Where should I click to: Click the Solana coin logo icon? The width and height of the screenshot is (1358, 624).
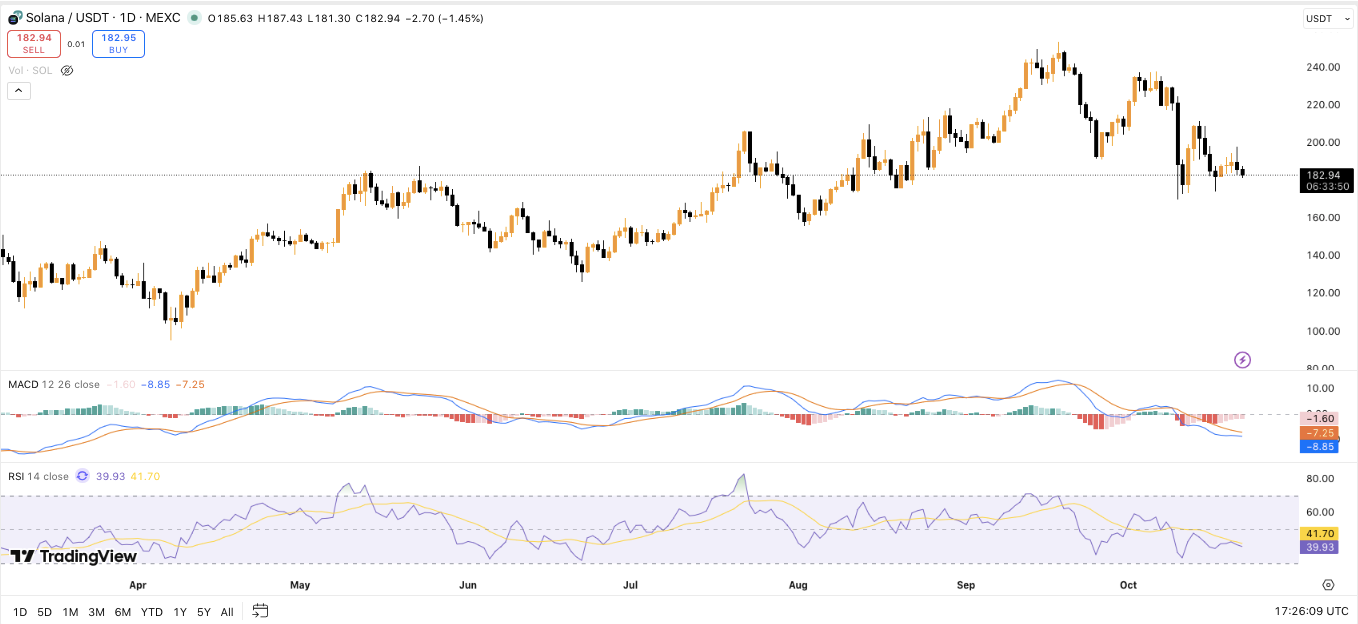[15, 18]
